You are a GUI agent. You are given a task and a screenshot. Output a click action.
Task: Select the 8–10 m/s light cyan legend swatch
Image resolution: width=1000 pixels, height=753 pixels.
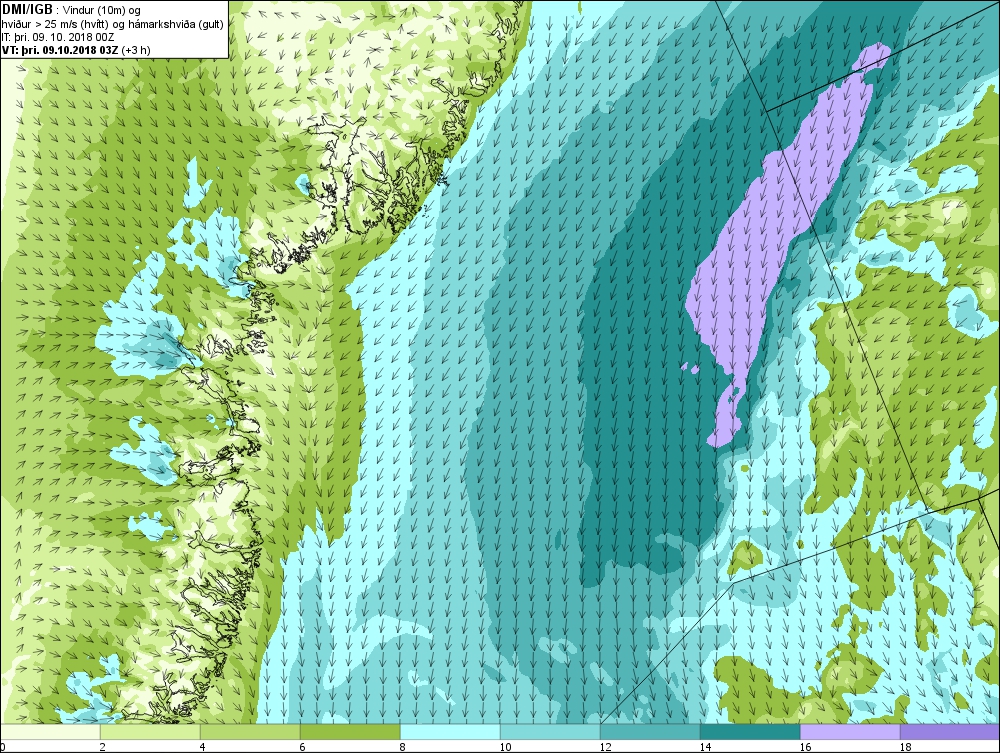[450, 732]
